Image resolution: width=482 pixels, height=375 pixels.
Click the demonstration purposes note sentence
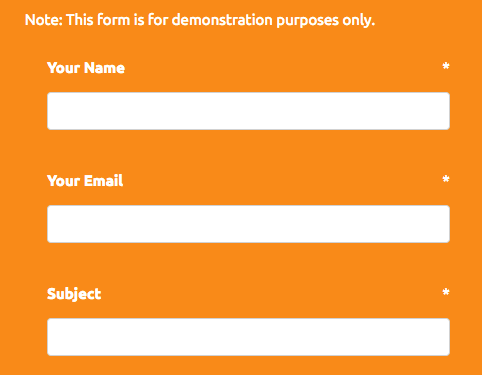tap(200, 20)
